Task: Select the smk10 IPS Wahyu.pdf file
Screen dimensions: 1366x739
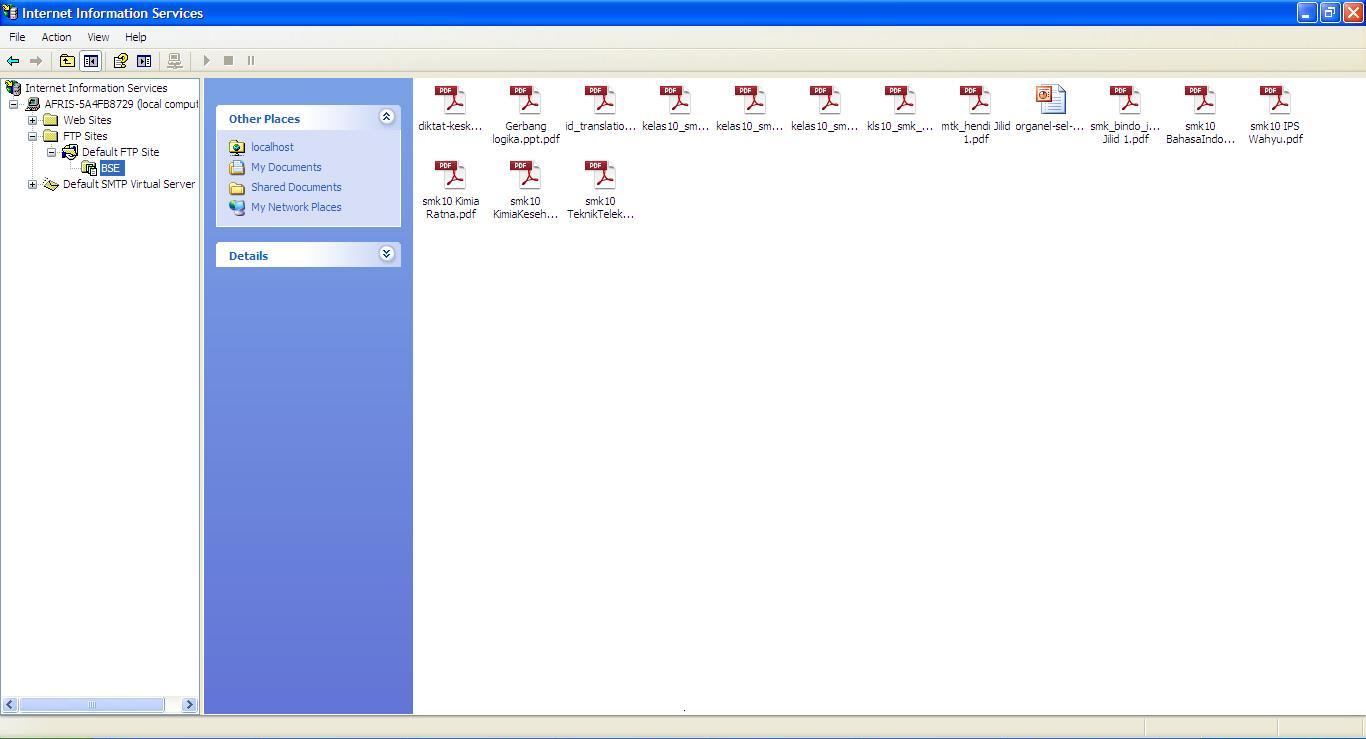Action: click(1275, 114)
